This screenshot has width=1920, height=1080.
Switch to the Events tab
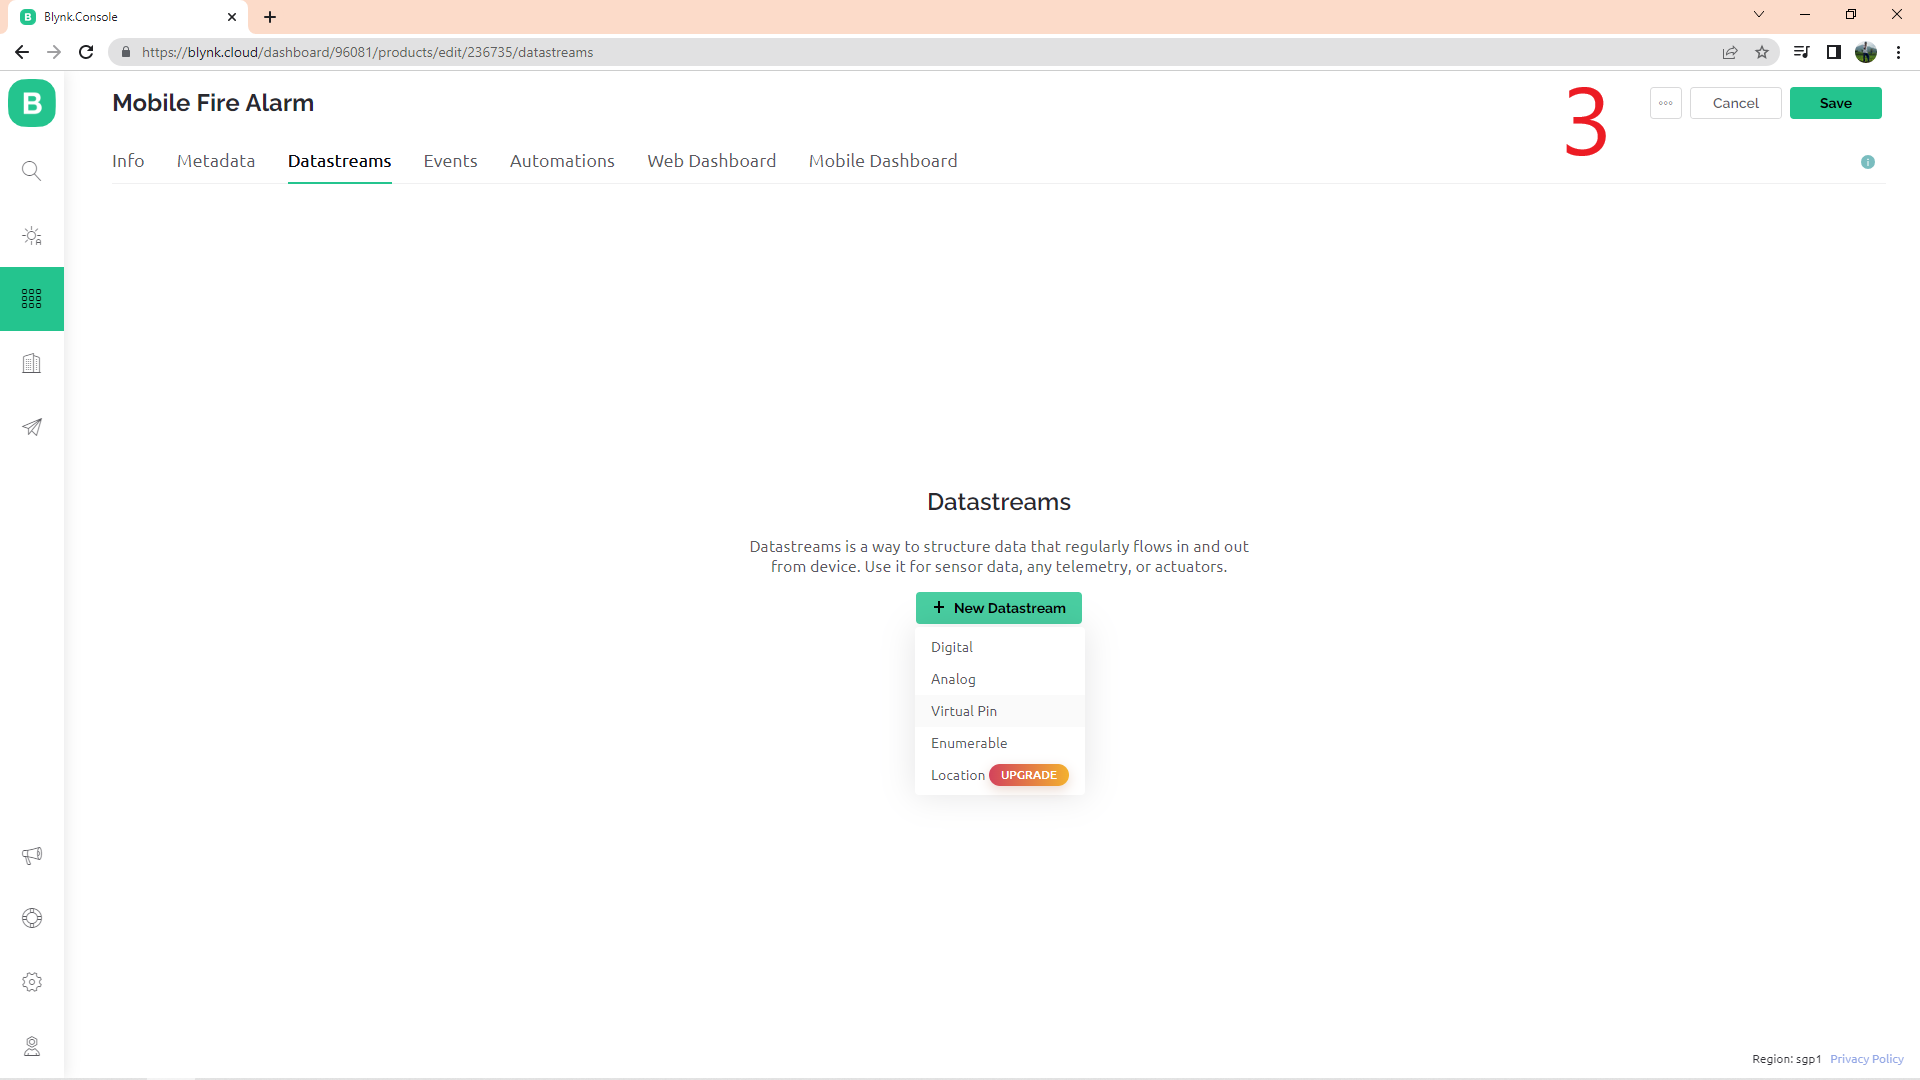click(x=450, y=161)
